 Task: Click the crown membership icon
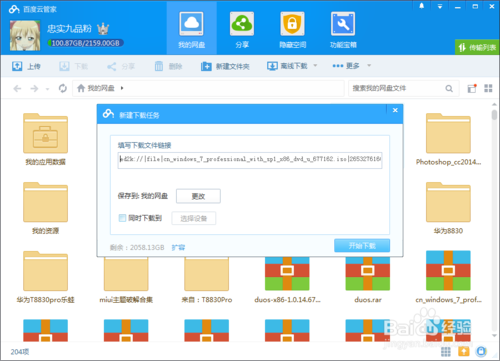pos(103,29)
